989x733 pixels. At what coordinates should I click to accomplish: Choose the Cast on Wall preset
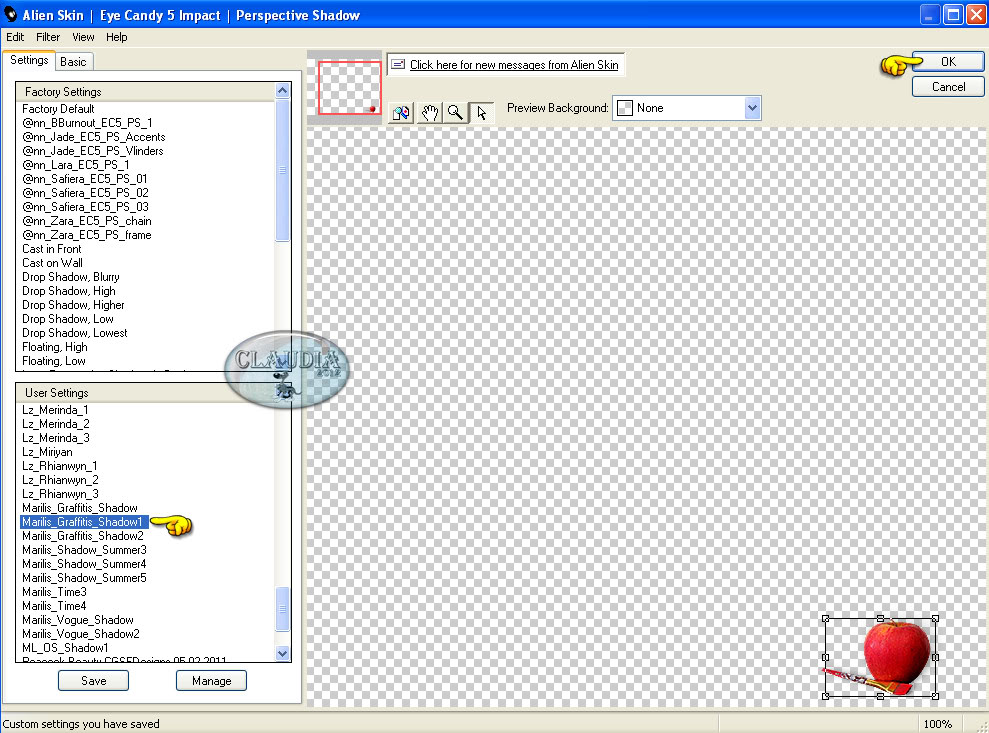52,262
